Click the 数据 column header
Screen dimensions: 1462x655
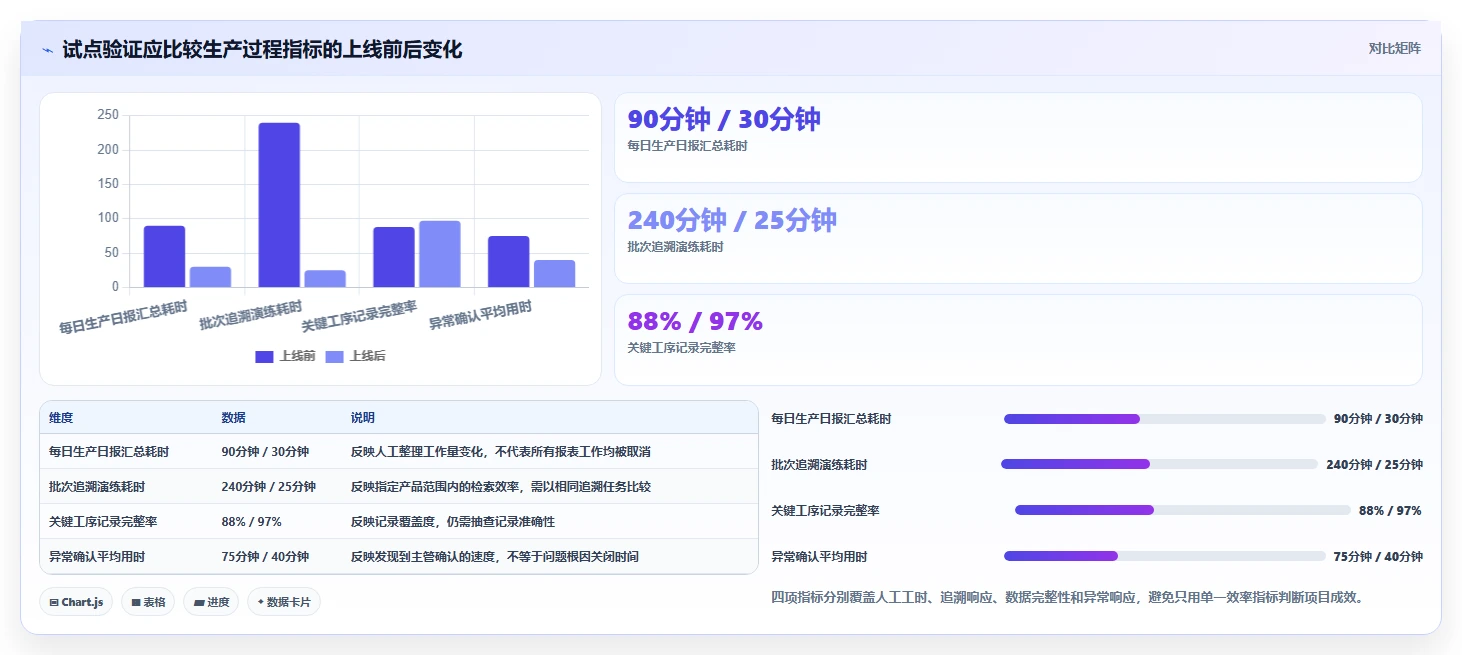(x=233, y=418)
